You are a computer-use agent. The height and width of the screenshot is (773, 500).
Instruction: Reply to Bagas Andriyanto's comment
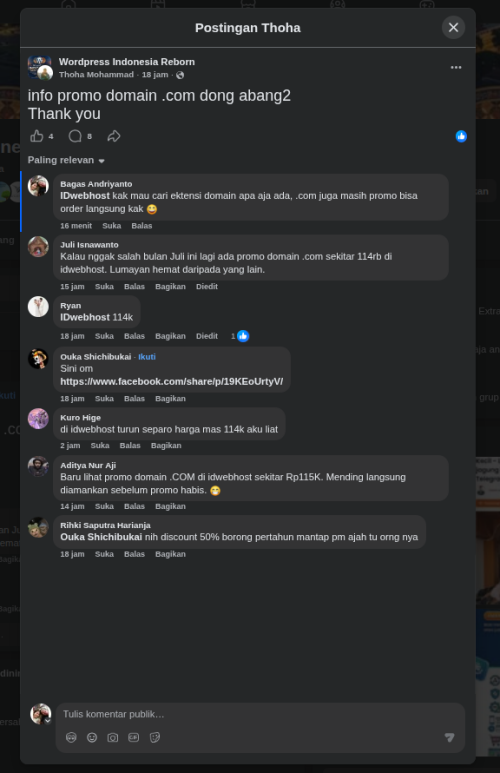click(x=142, y=226)
